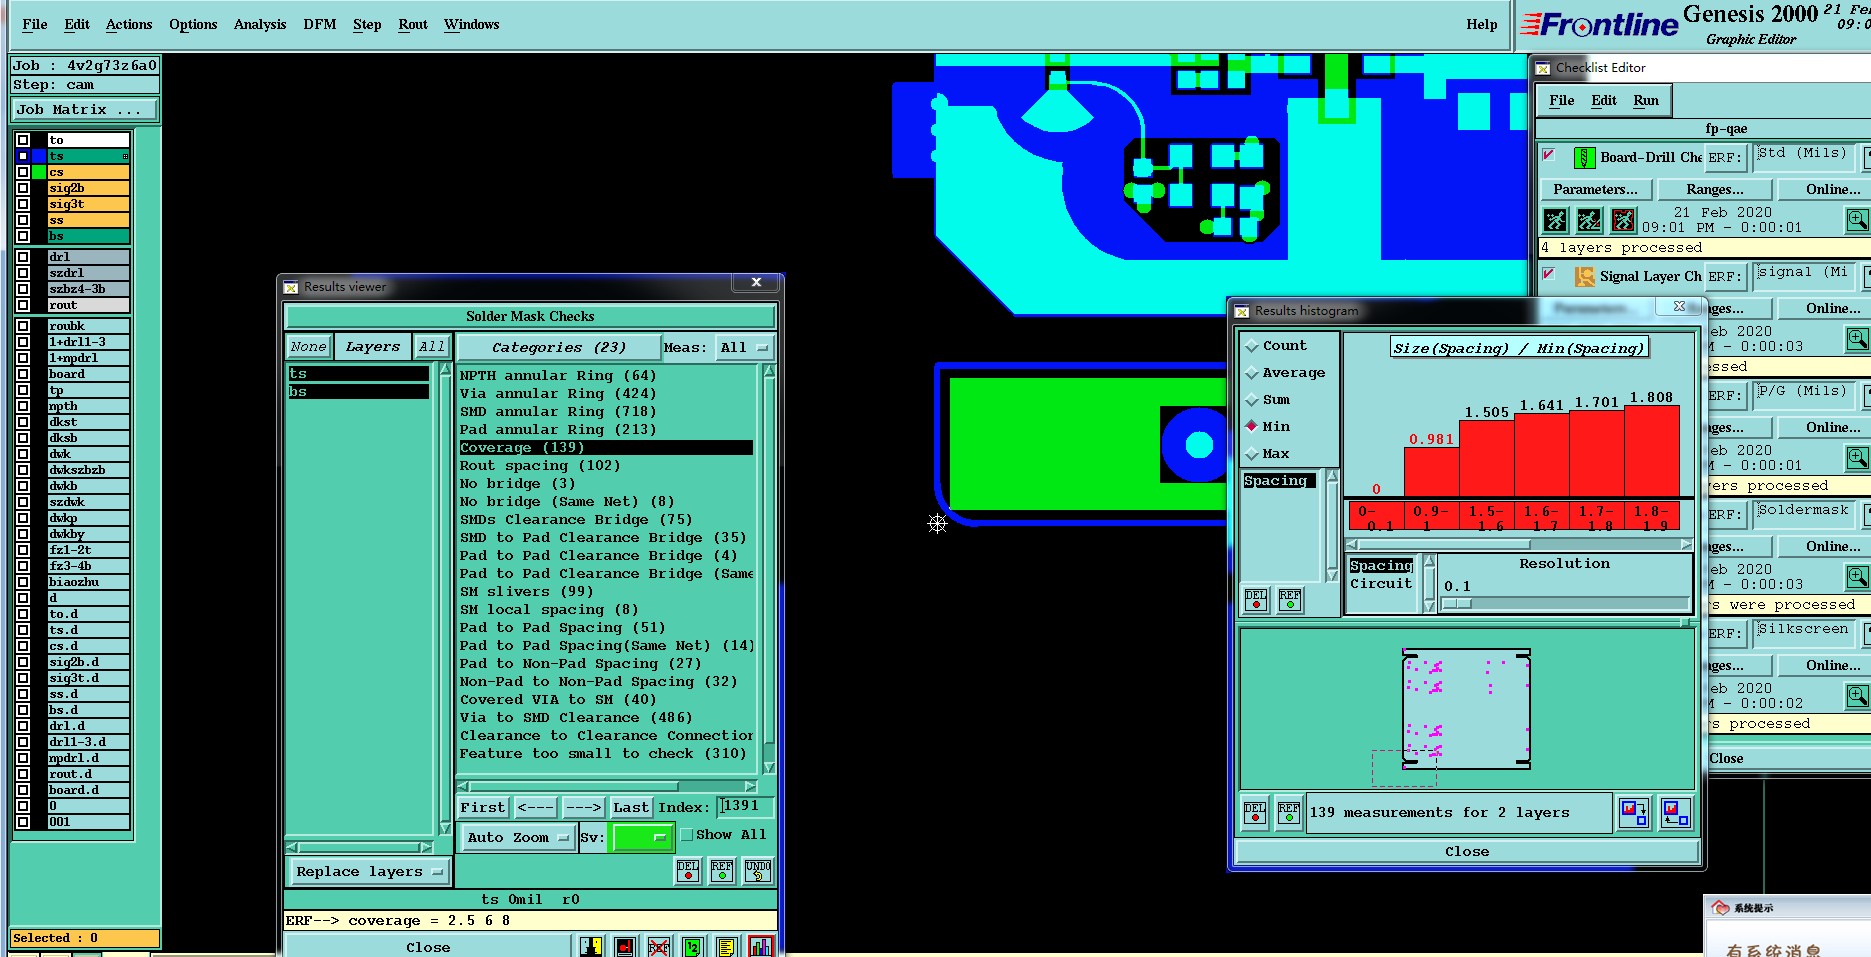
Task: Click the green 1/2 numbered icon in Results viewer
Action: [x=693, y=946]
